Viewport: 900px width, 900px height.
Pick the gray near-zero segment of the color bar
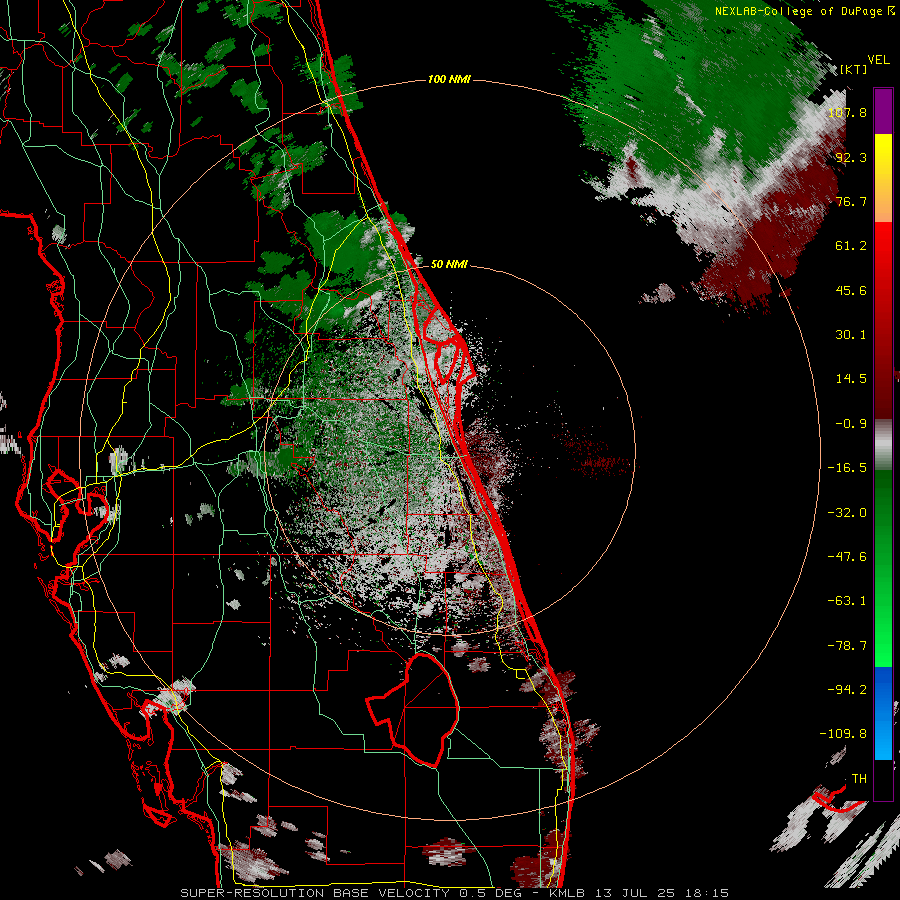[883, 444]
